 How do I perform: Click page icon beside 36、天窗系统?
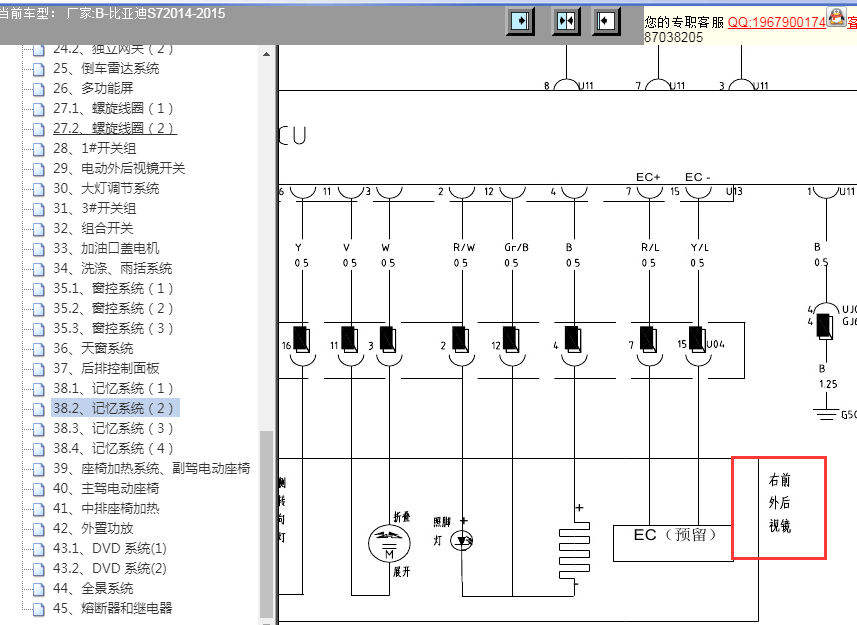point(39,349)
